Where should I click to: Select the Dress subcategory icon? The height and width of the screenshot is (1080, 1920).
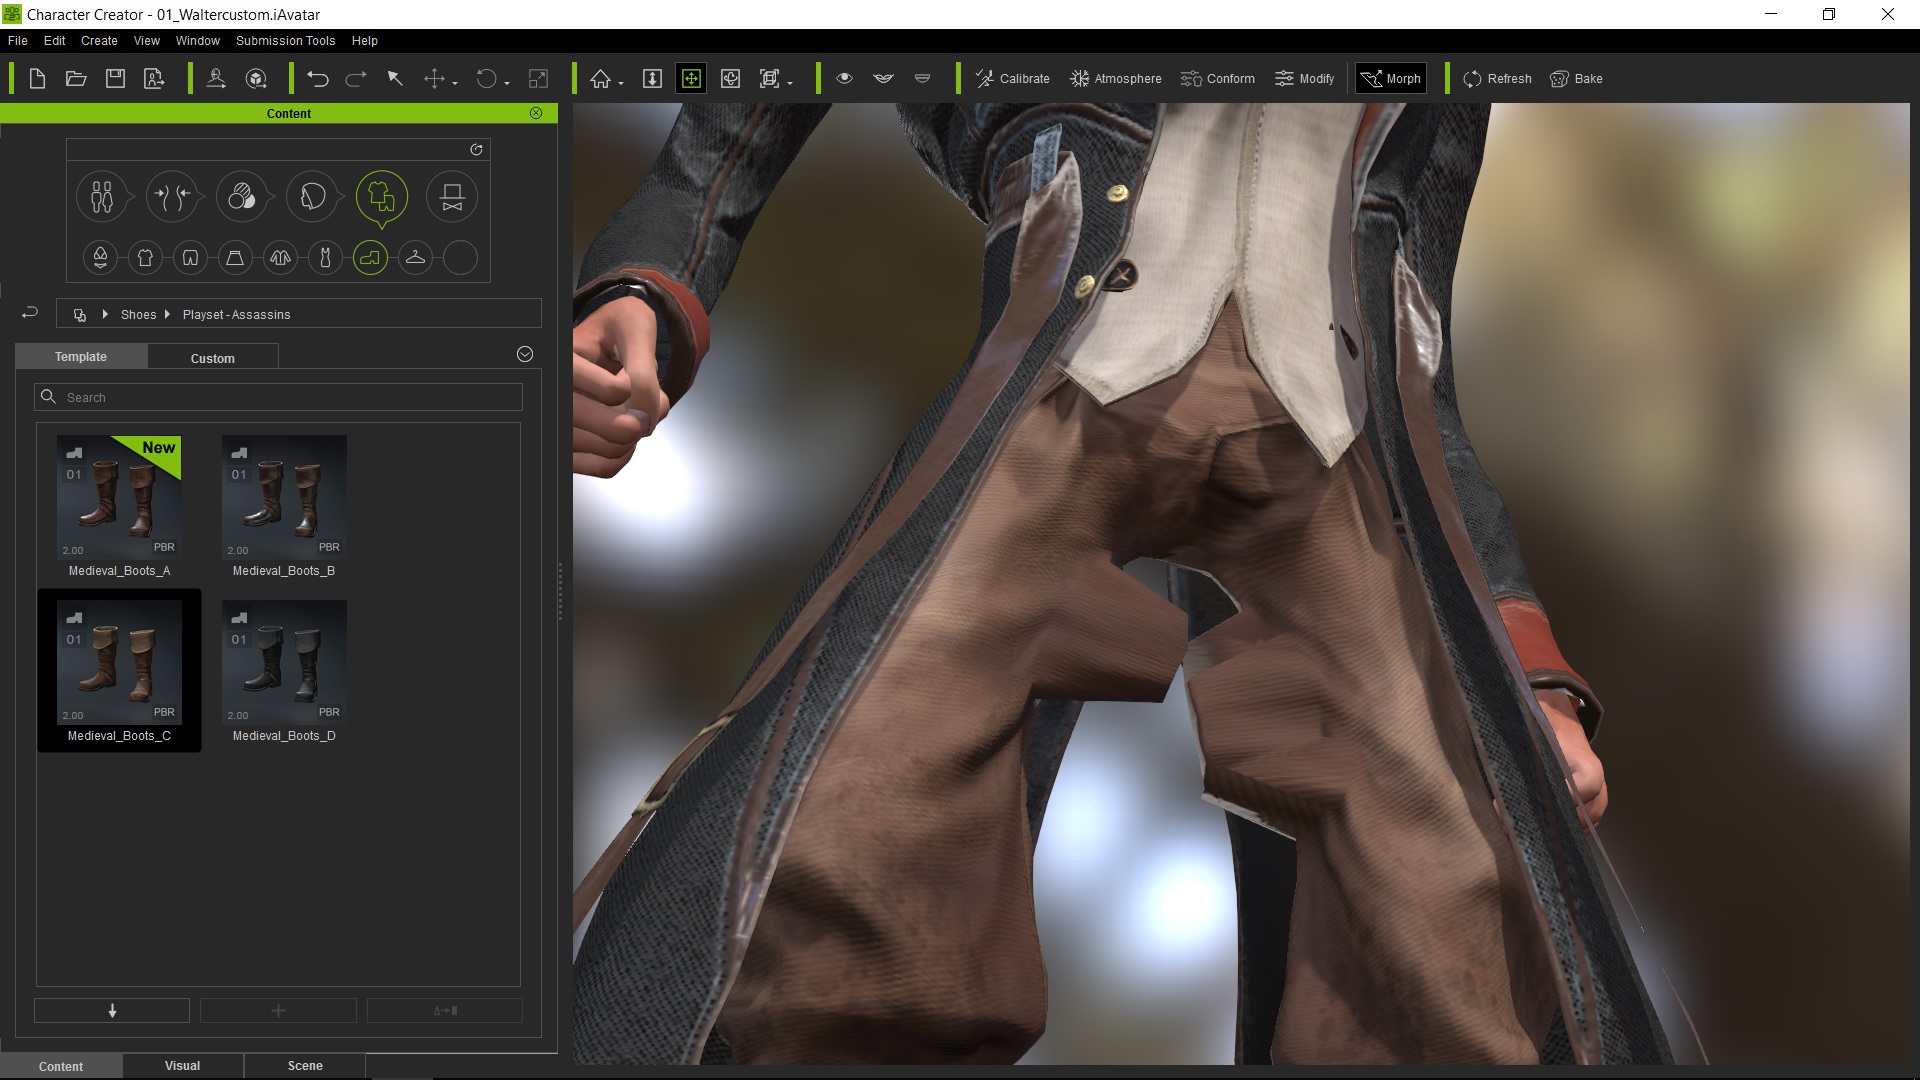[x=325, y=258]
